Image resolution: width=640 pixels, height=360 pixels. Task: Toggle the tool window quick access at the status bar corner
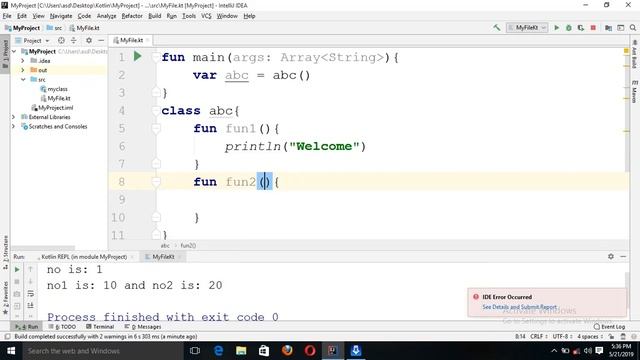tap(7, 337)
